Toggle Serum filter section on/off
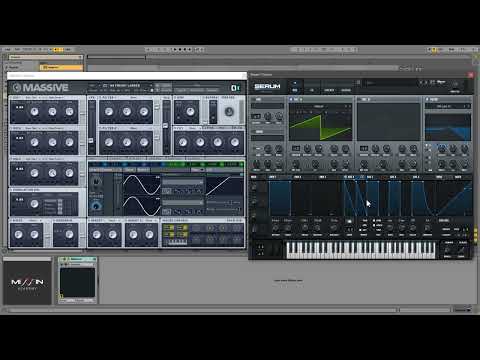Viewport: 480px width, 360px height. [x=427, y=99]
